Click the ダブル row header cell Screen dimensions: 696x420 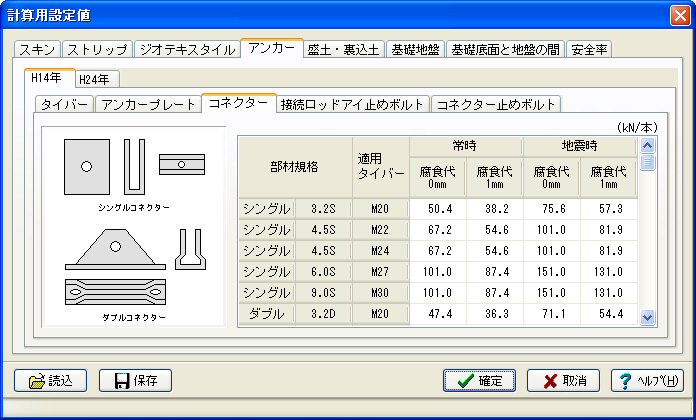pos(267,314)
